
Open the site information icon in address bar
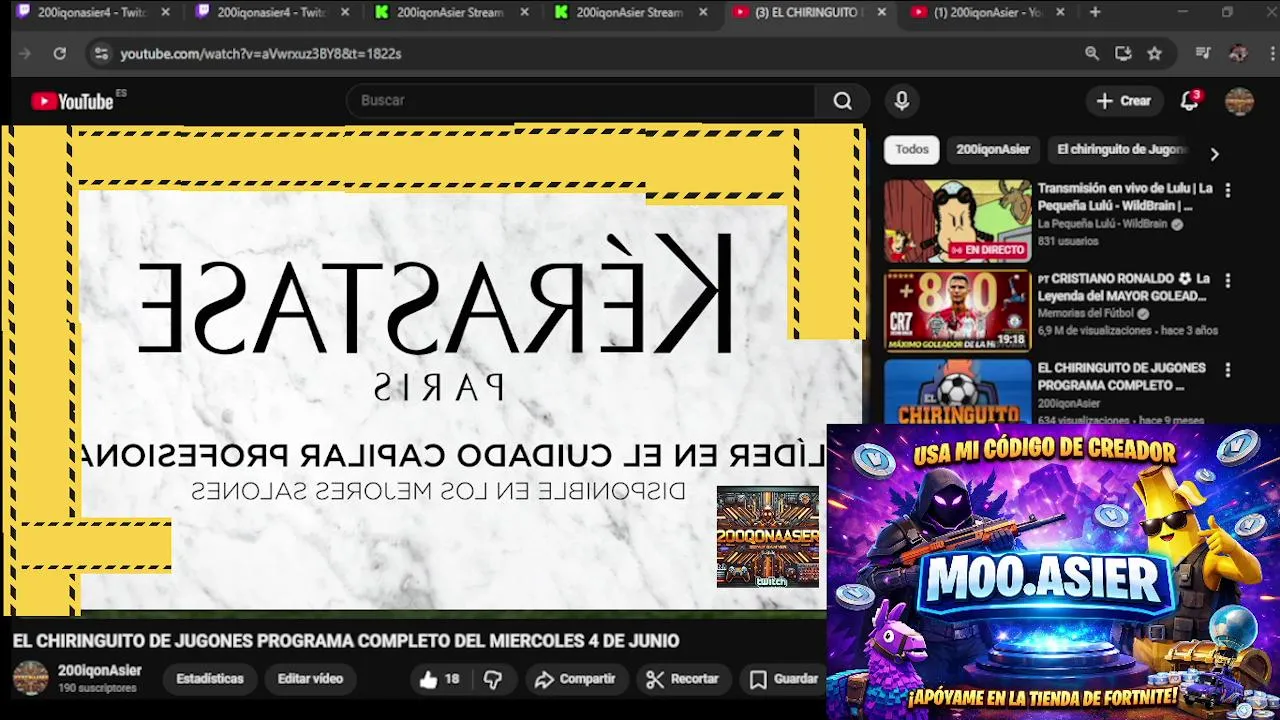tap(100, 54)
